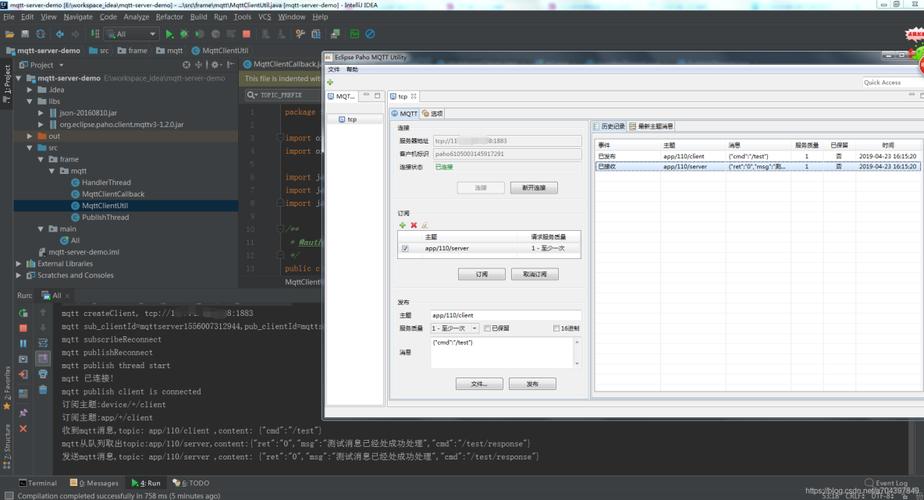Screen dimensions: 924x500
Task: Click the Rerun icon in Run panel
Action: 23,313
